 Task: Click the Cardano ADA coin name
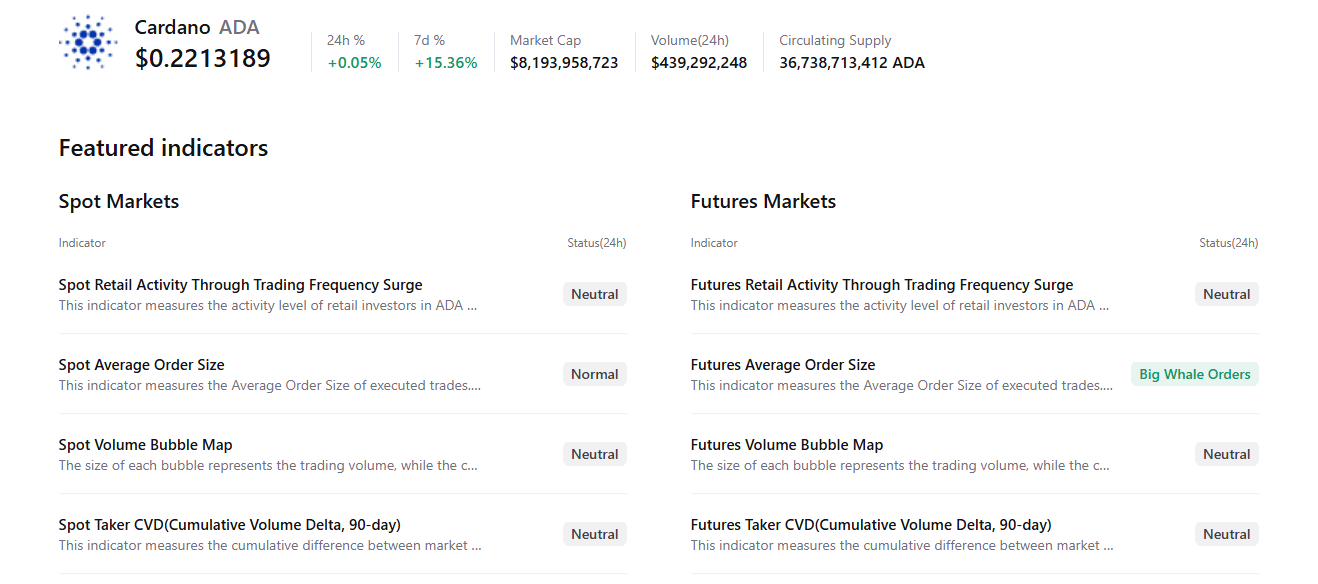pos(197,27)
